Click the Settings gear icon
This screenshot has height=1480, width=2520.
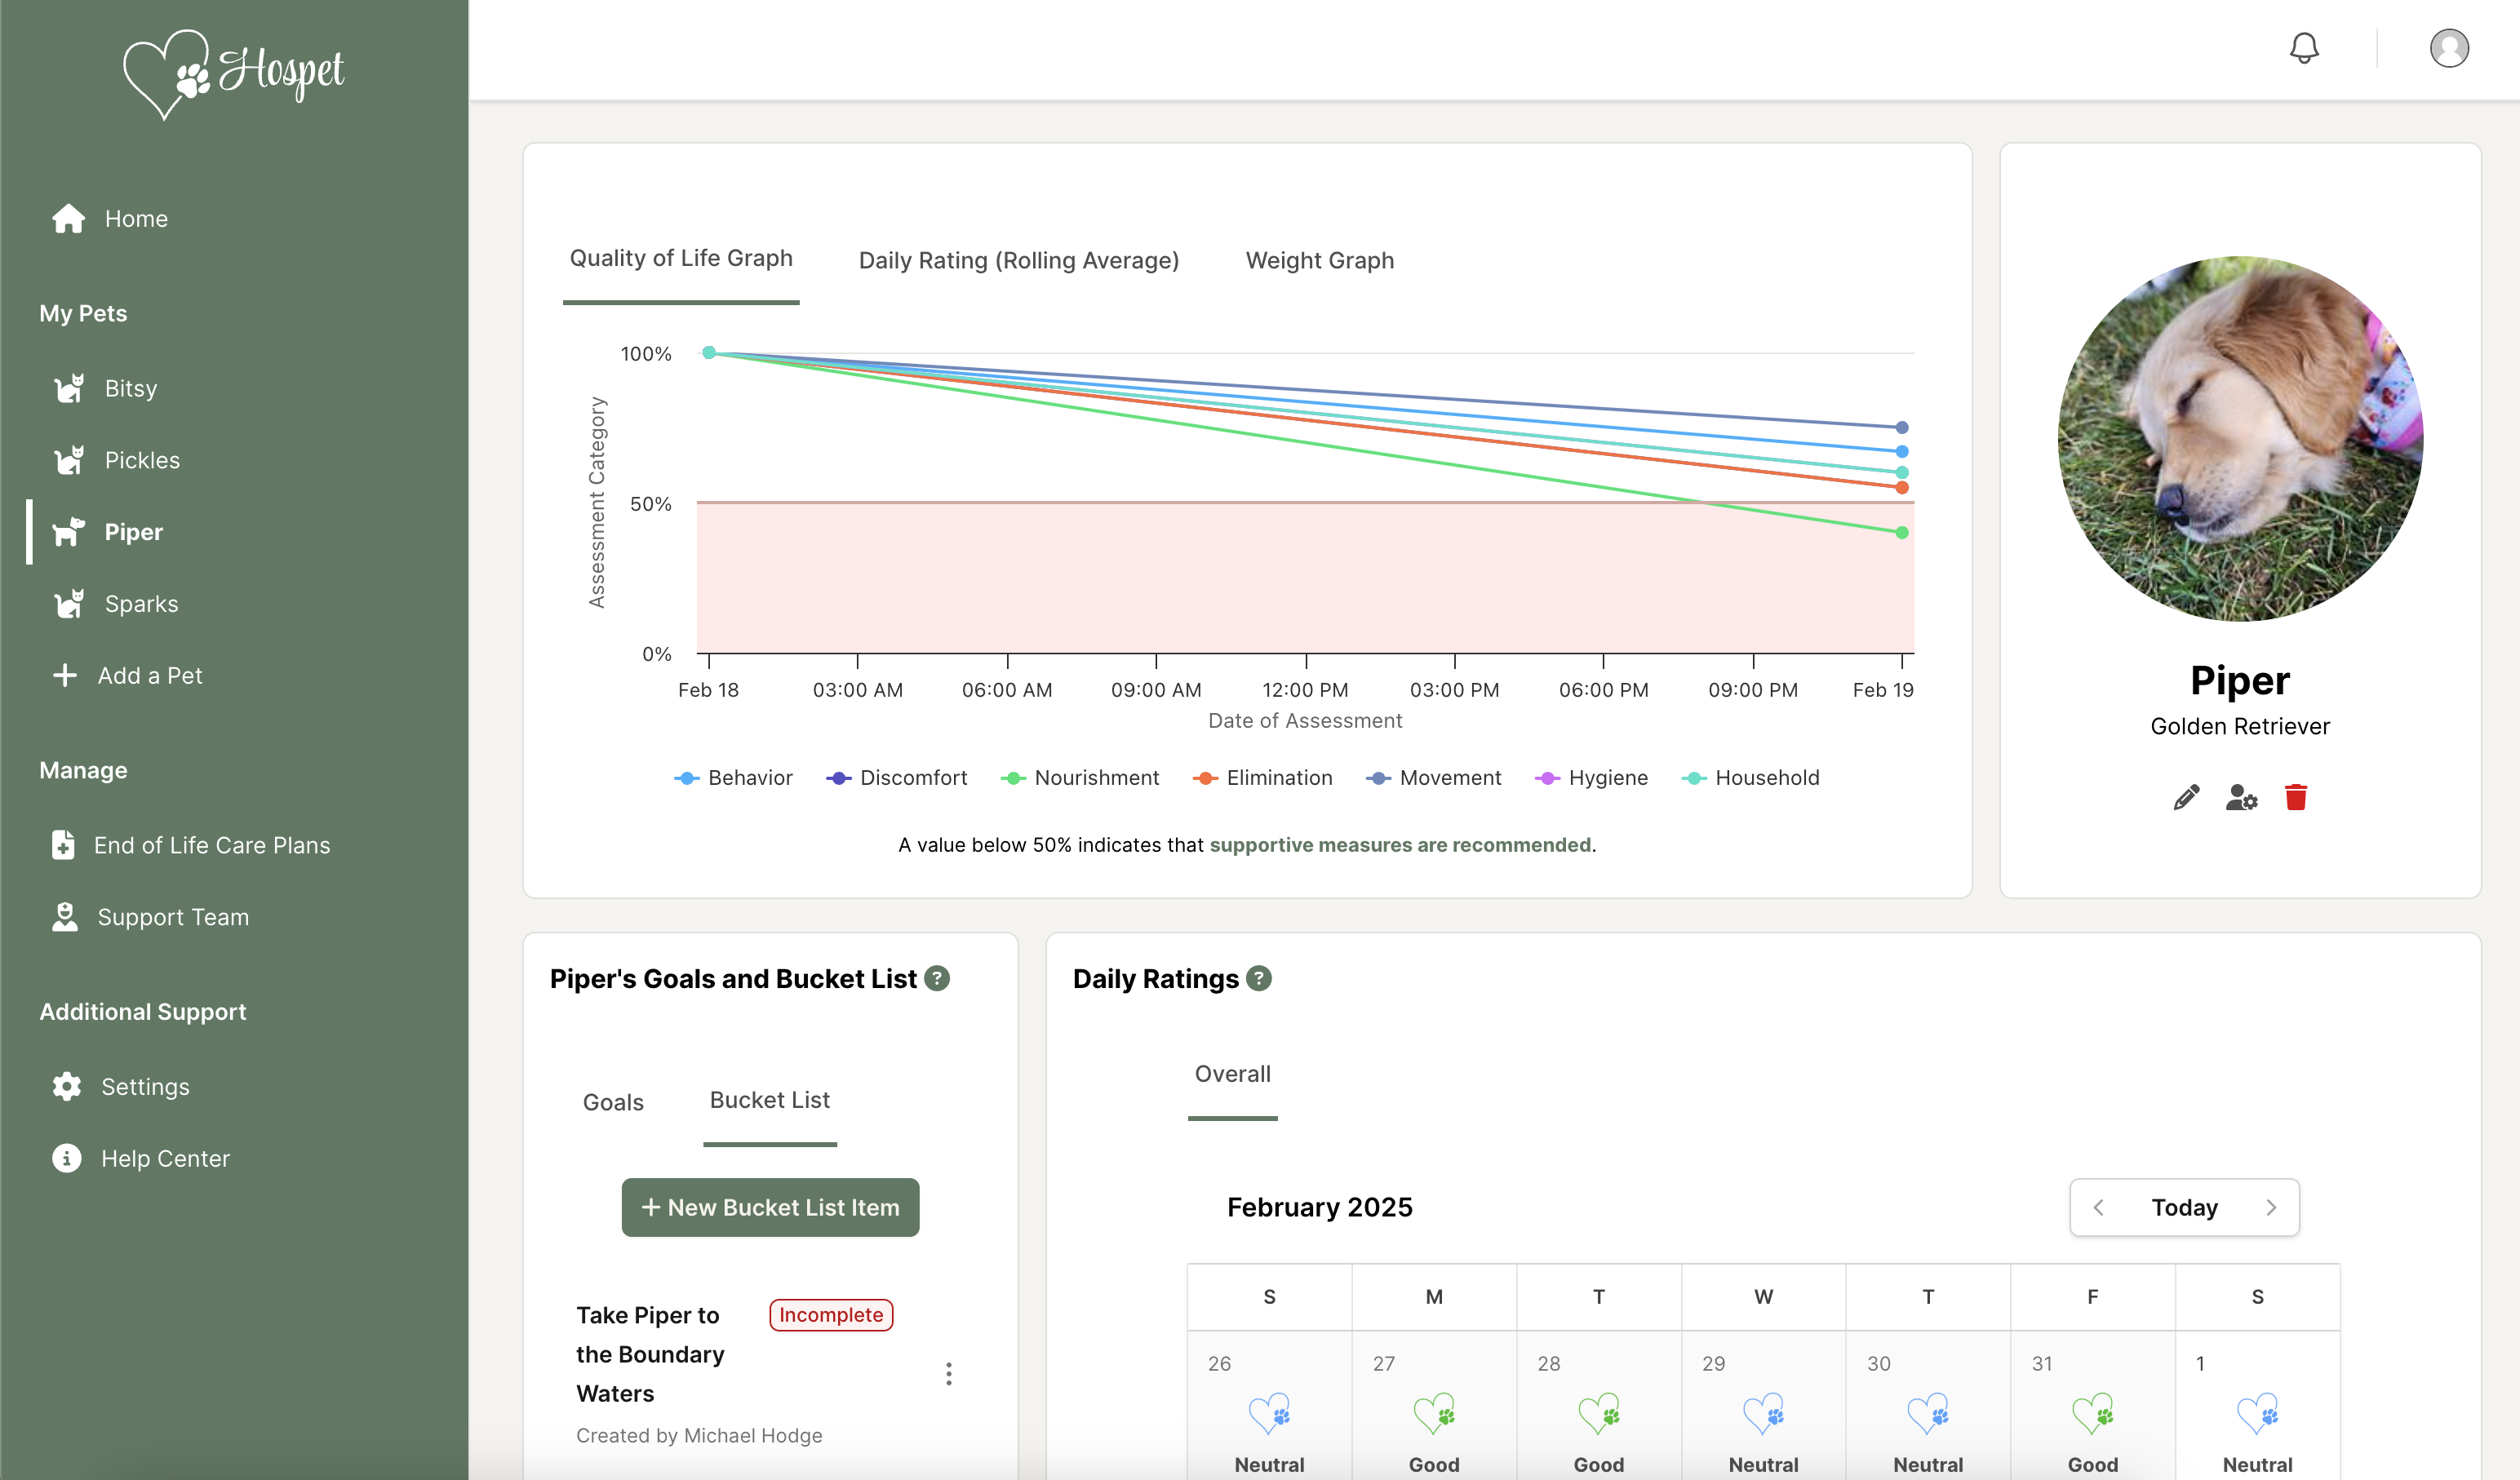(x=67, y=1087)
